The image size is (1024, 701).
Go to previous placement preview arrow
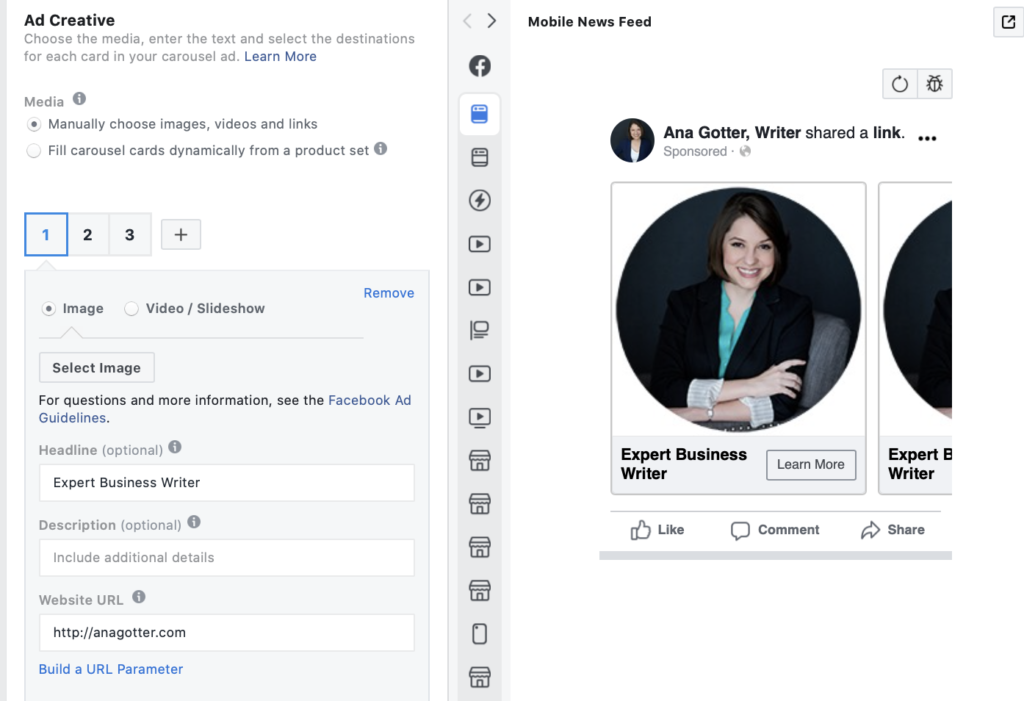point(468,21)
